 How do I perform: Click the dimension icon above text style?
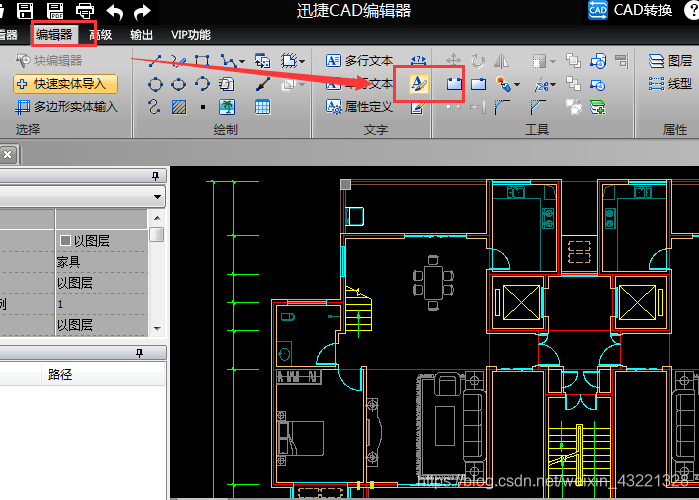[418, 61]
